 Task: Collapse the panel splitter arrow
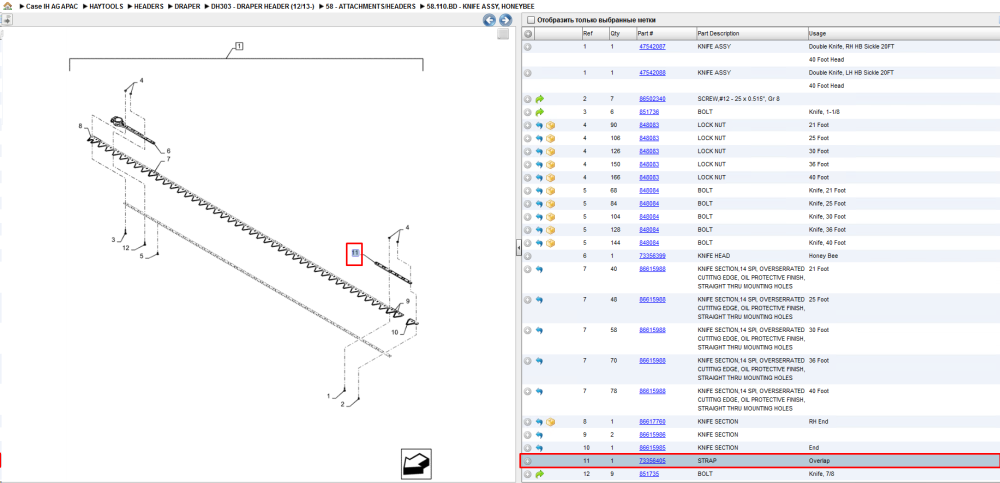518,247
